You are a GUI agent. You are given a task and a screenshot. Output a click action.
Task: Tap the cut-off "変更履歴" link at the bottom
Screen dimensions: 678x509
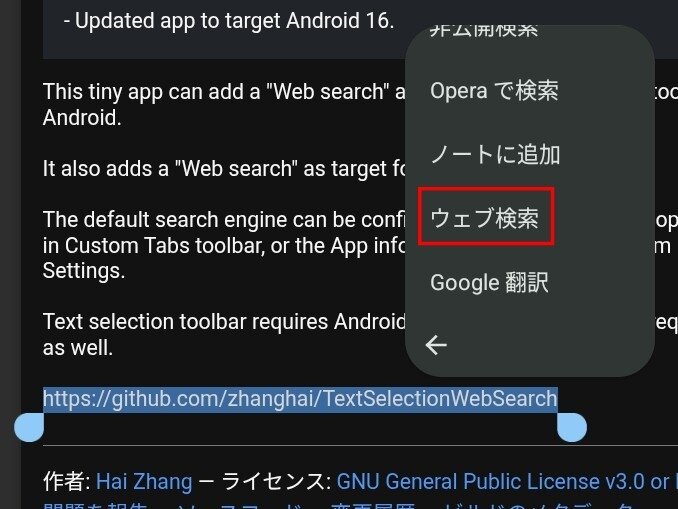(x=373, y=506)
